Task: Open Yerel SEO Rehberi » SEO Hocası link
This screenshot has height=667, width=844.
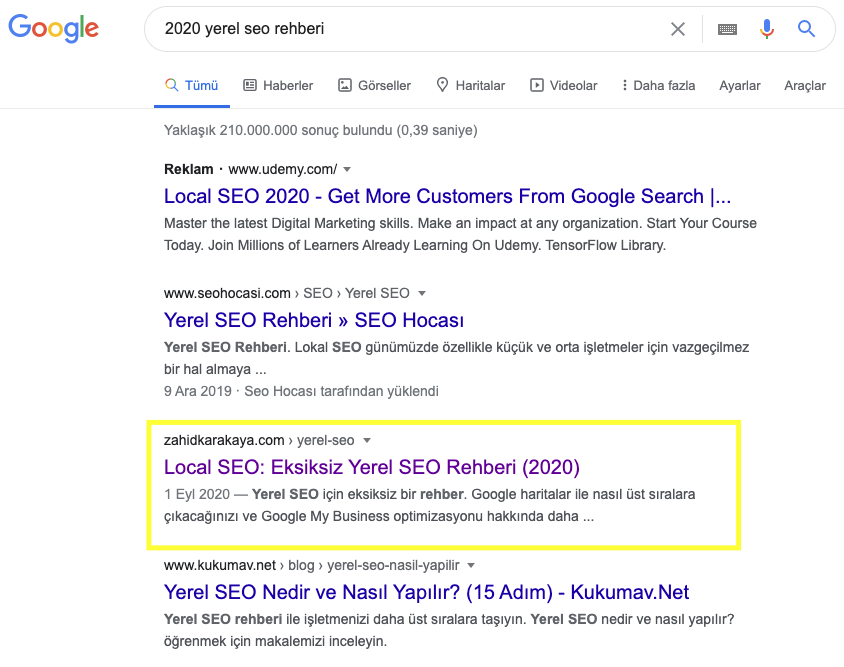Action: (x=314, y=320)
